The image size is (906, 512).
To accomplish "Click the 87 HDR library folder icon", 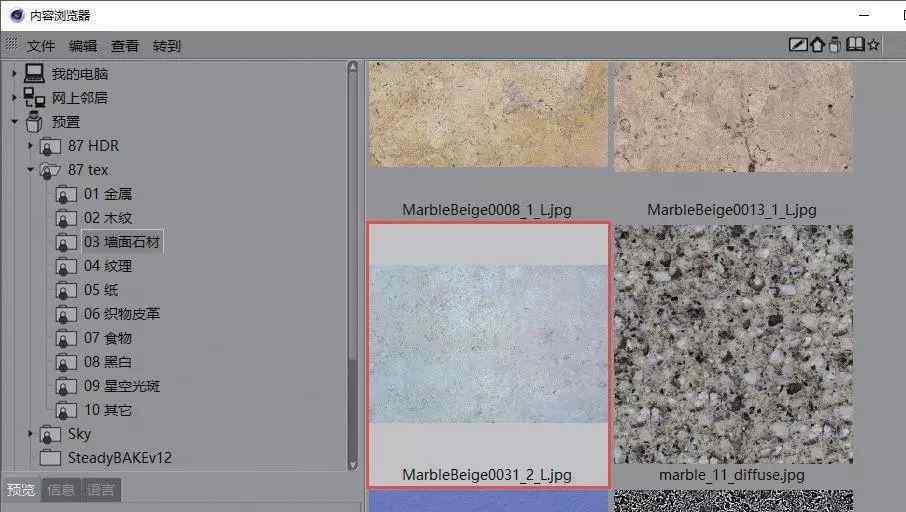I will coord(50,147).
